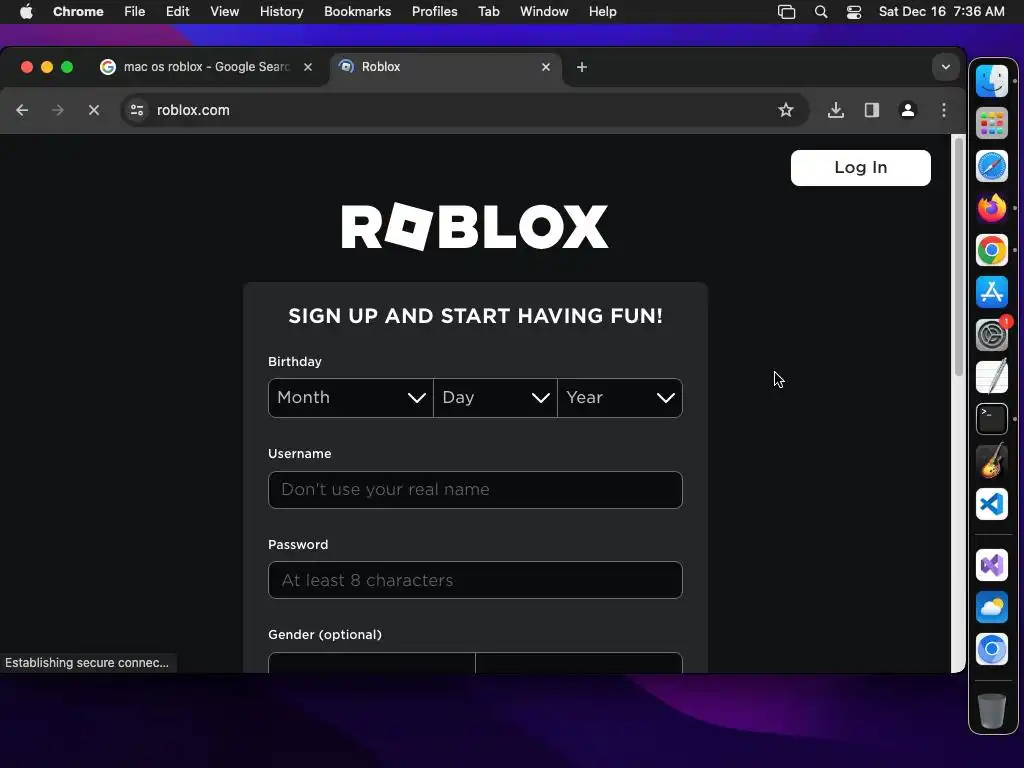Open the Edit menu
The height and width of the screenshot is (768, 1024).
tap(177, 12)
